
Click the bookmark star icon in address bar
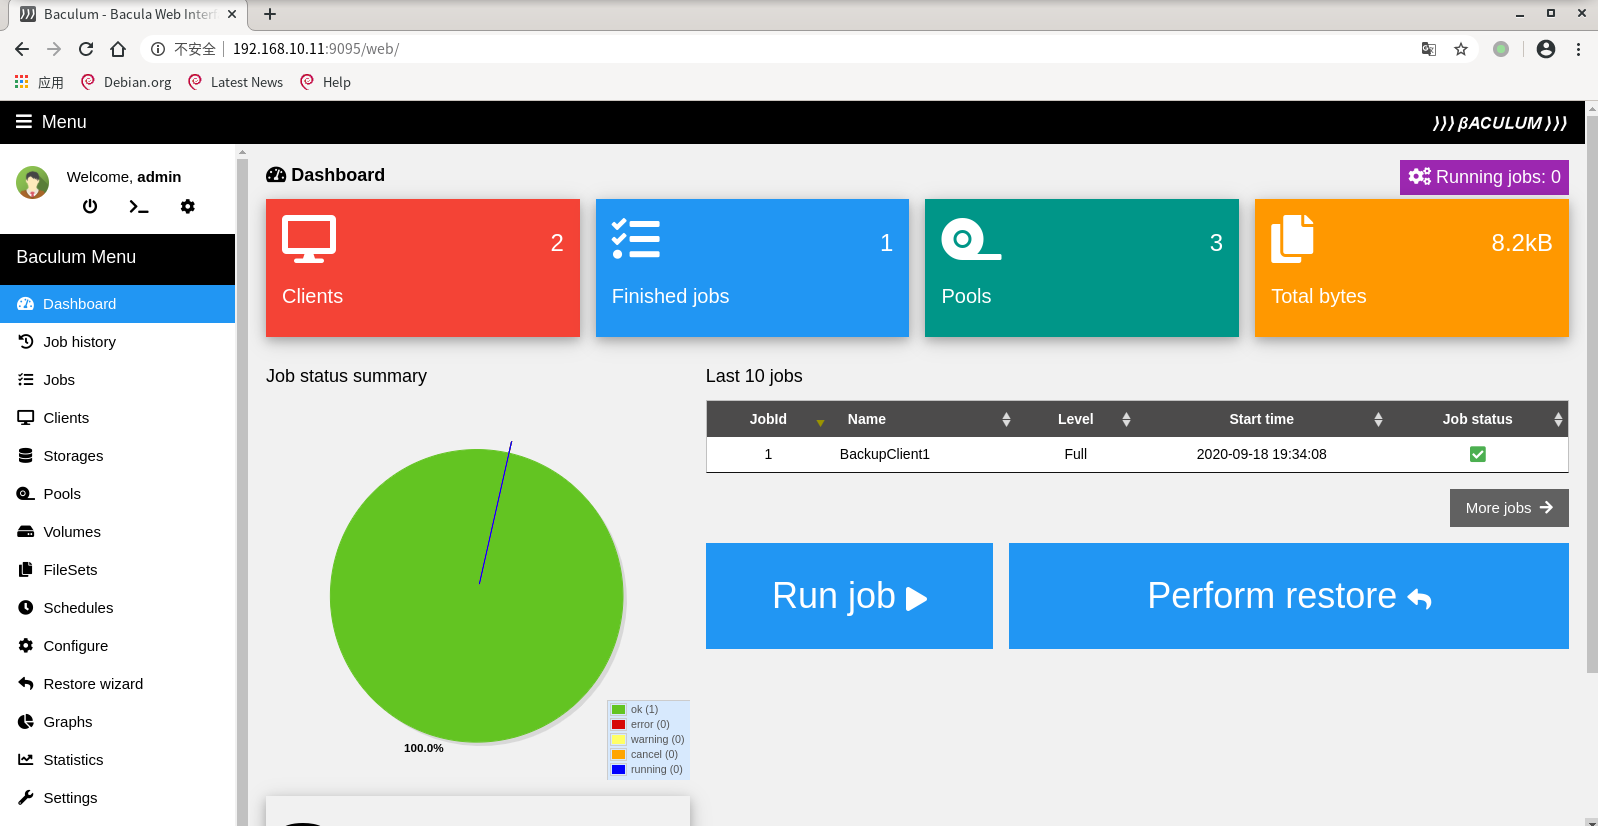1461,49
